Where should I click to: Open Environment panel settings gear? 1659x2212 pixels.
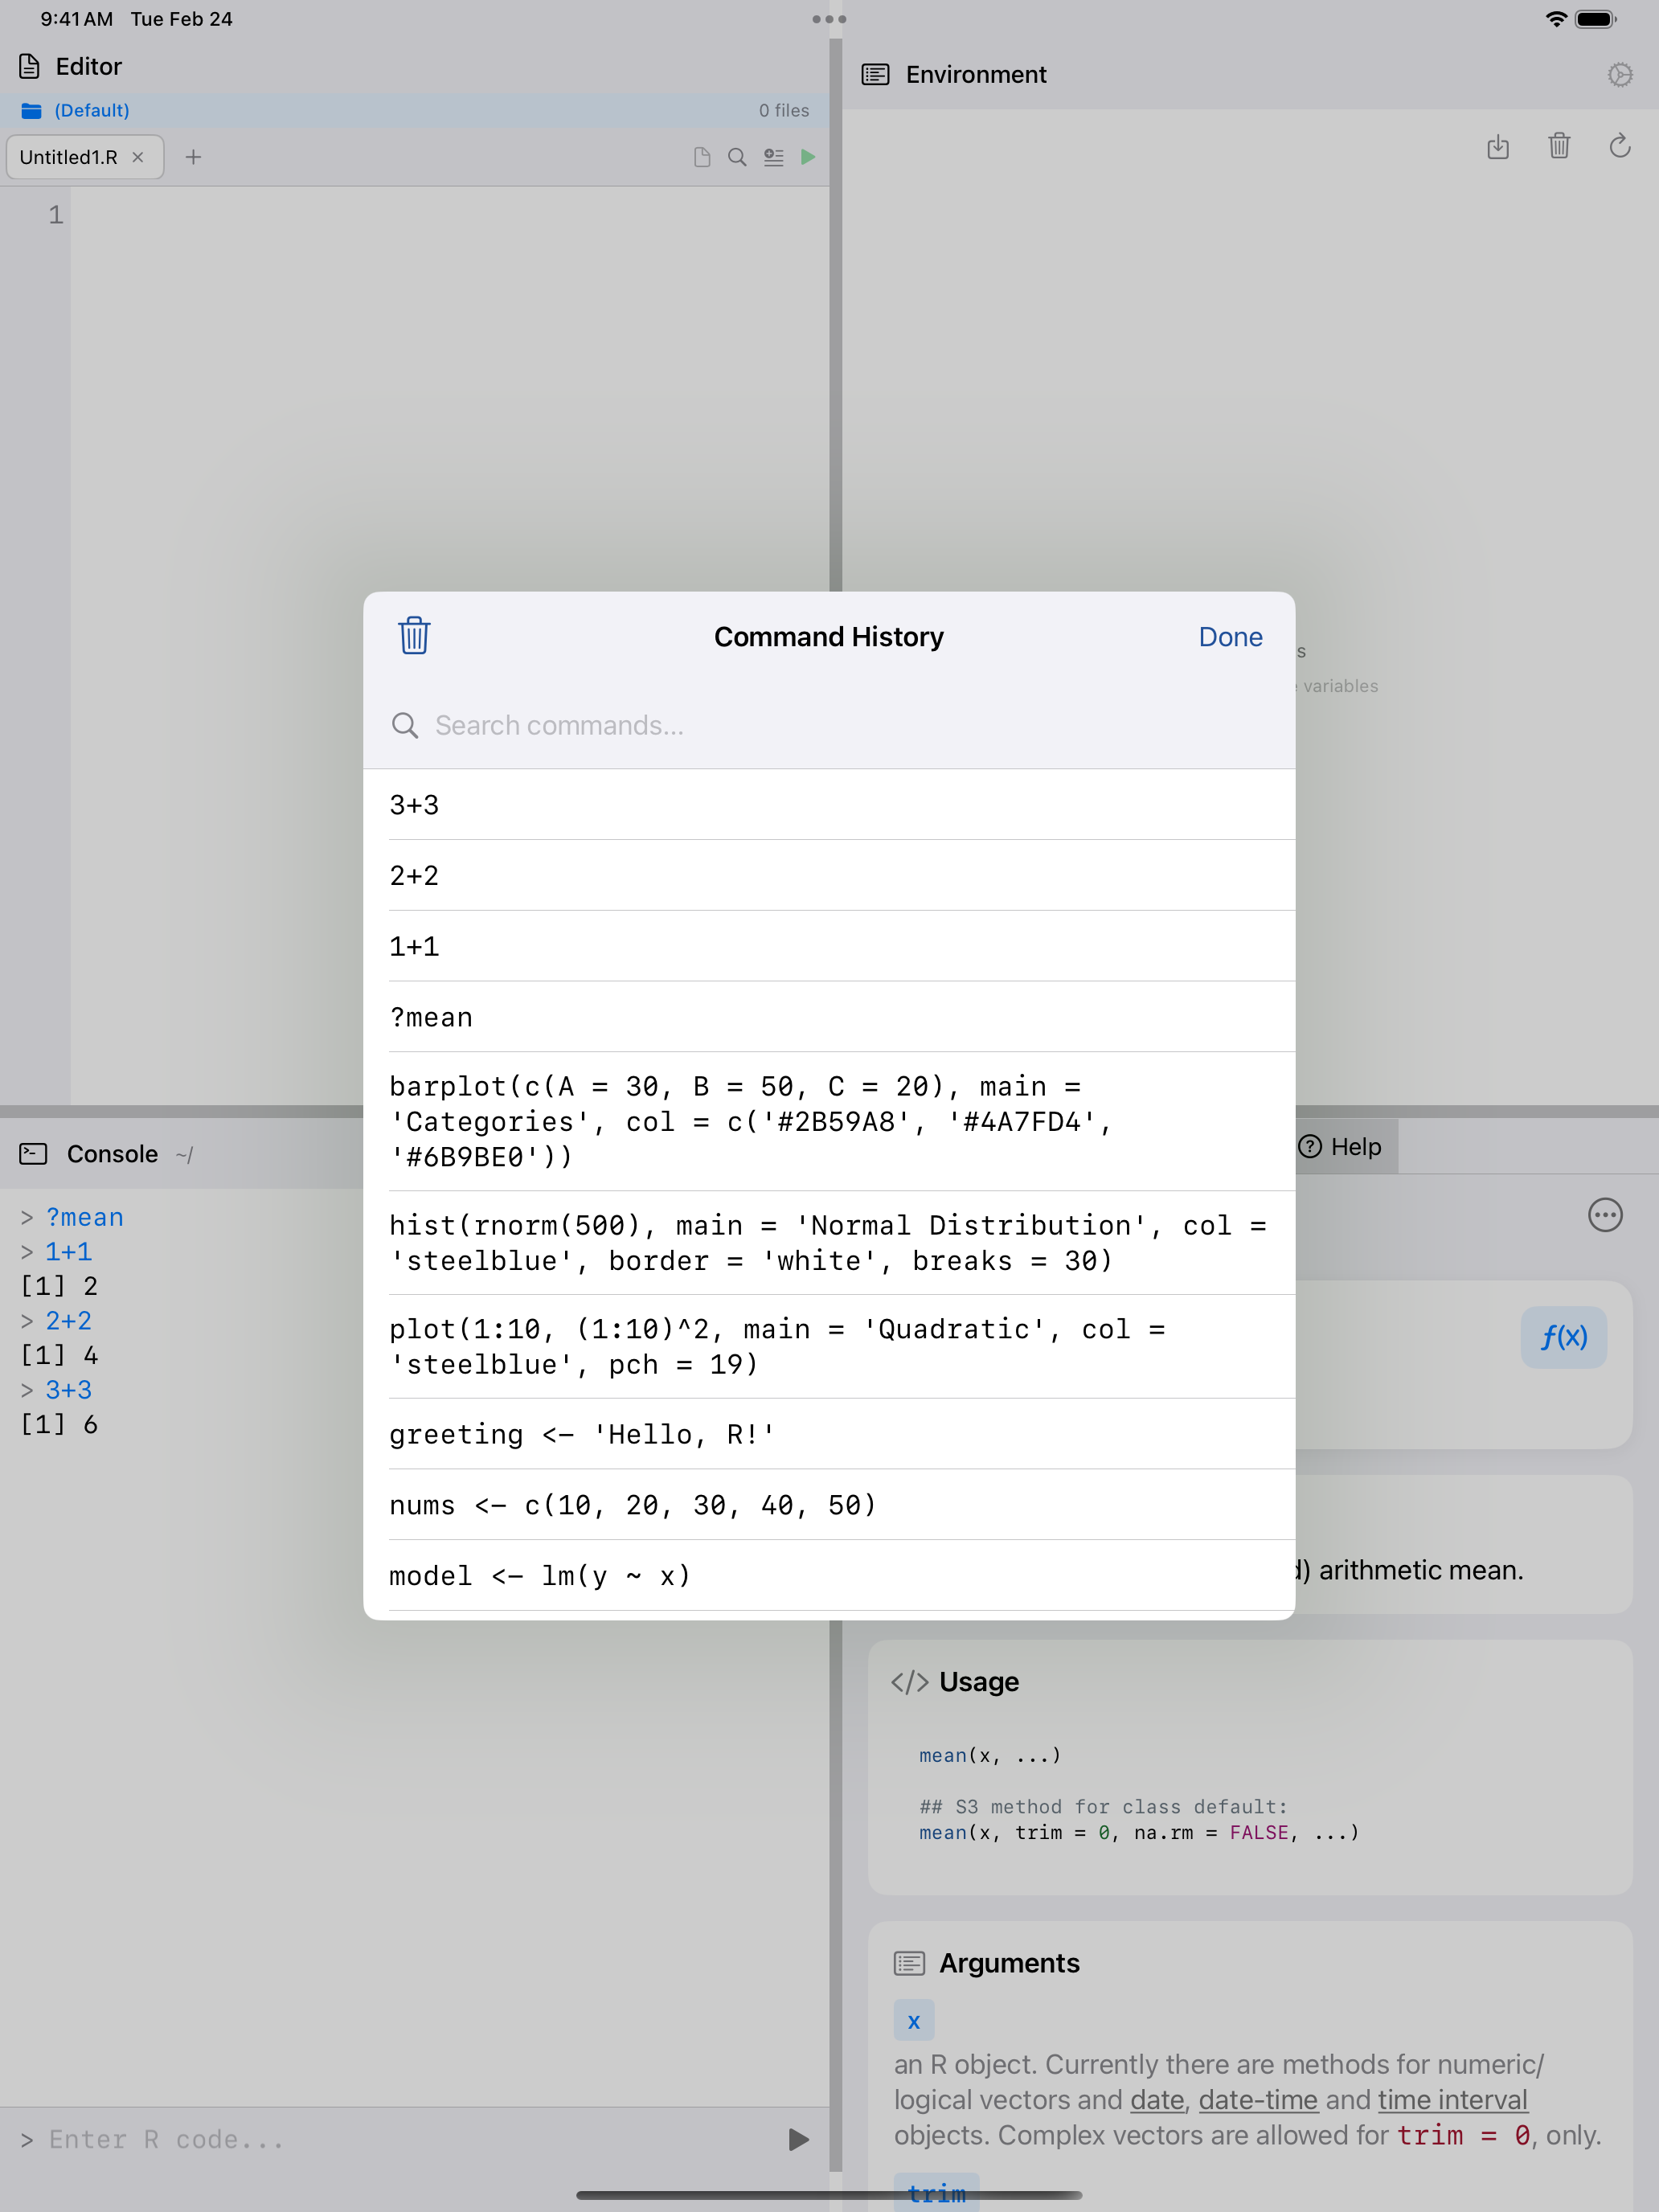click(x=1621, y=73)
